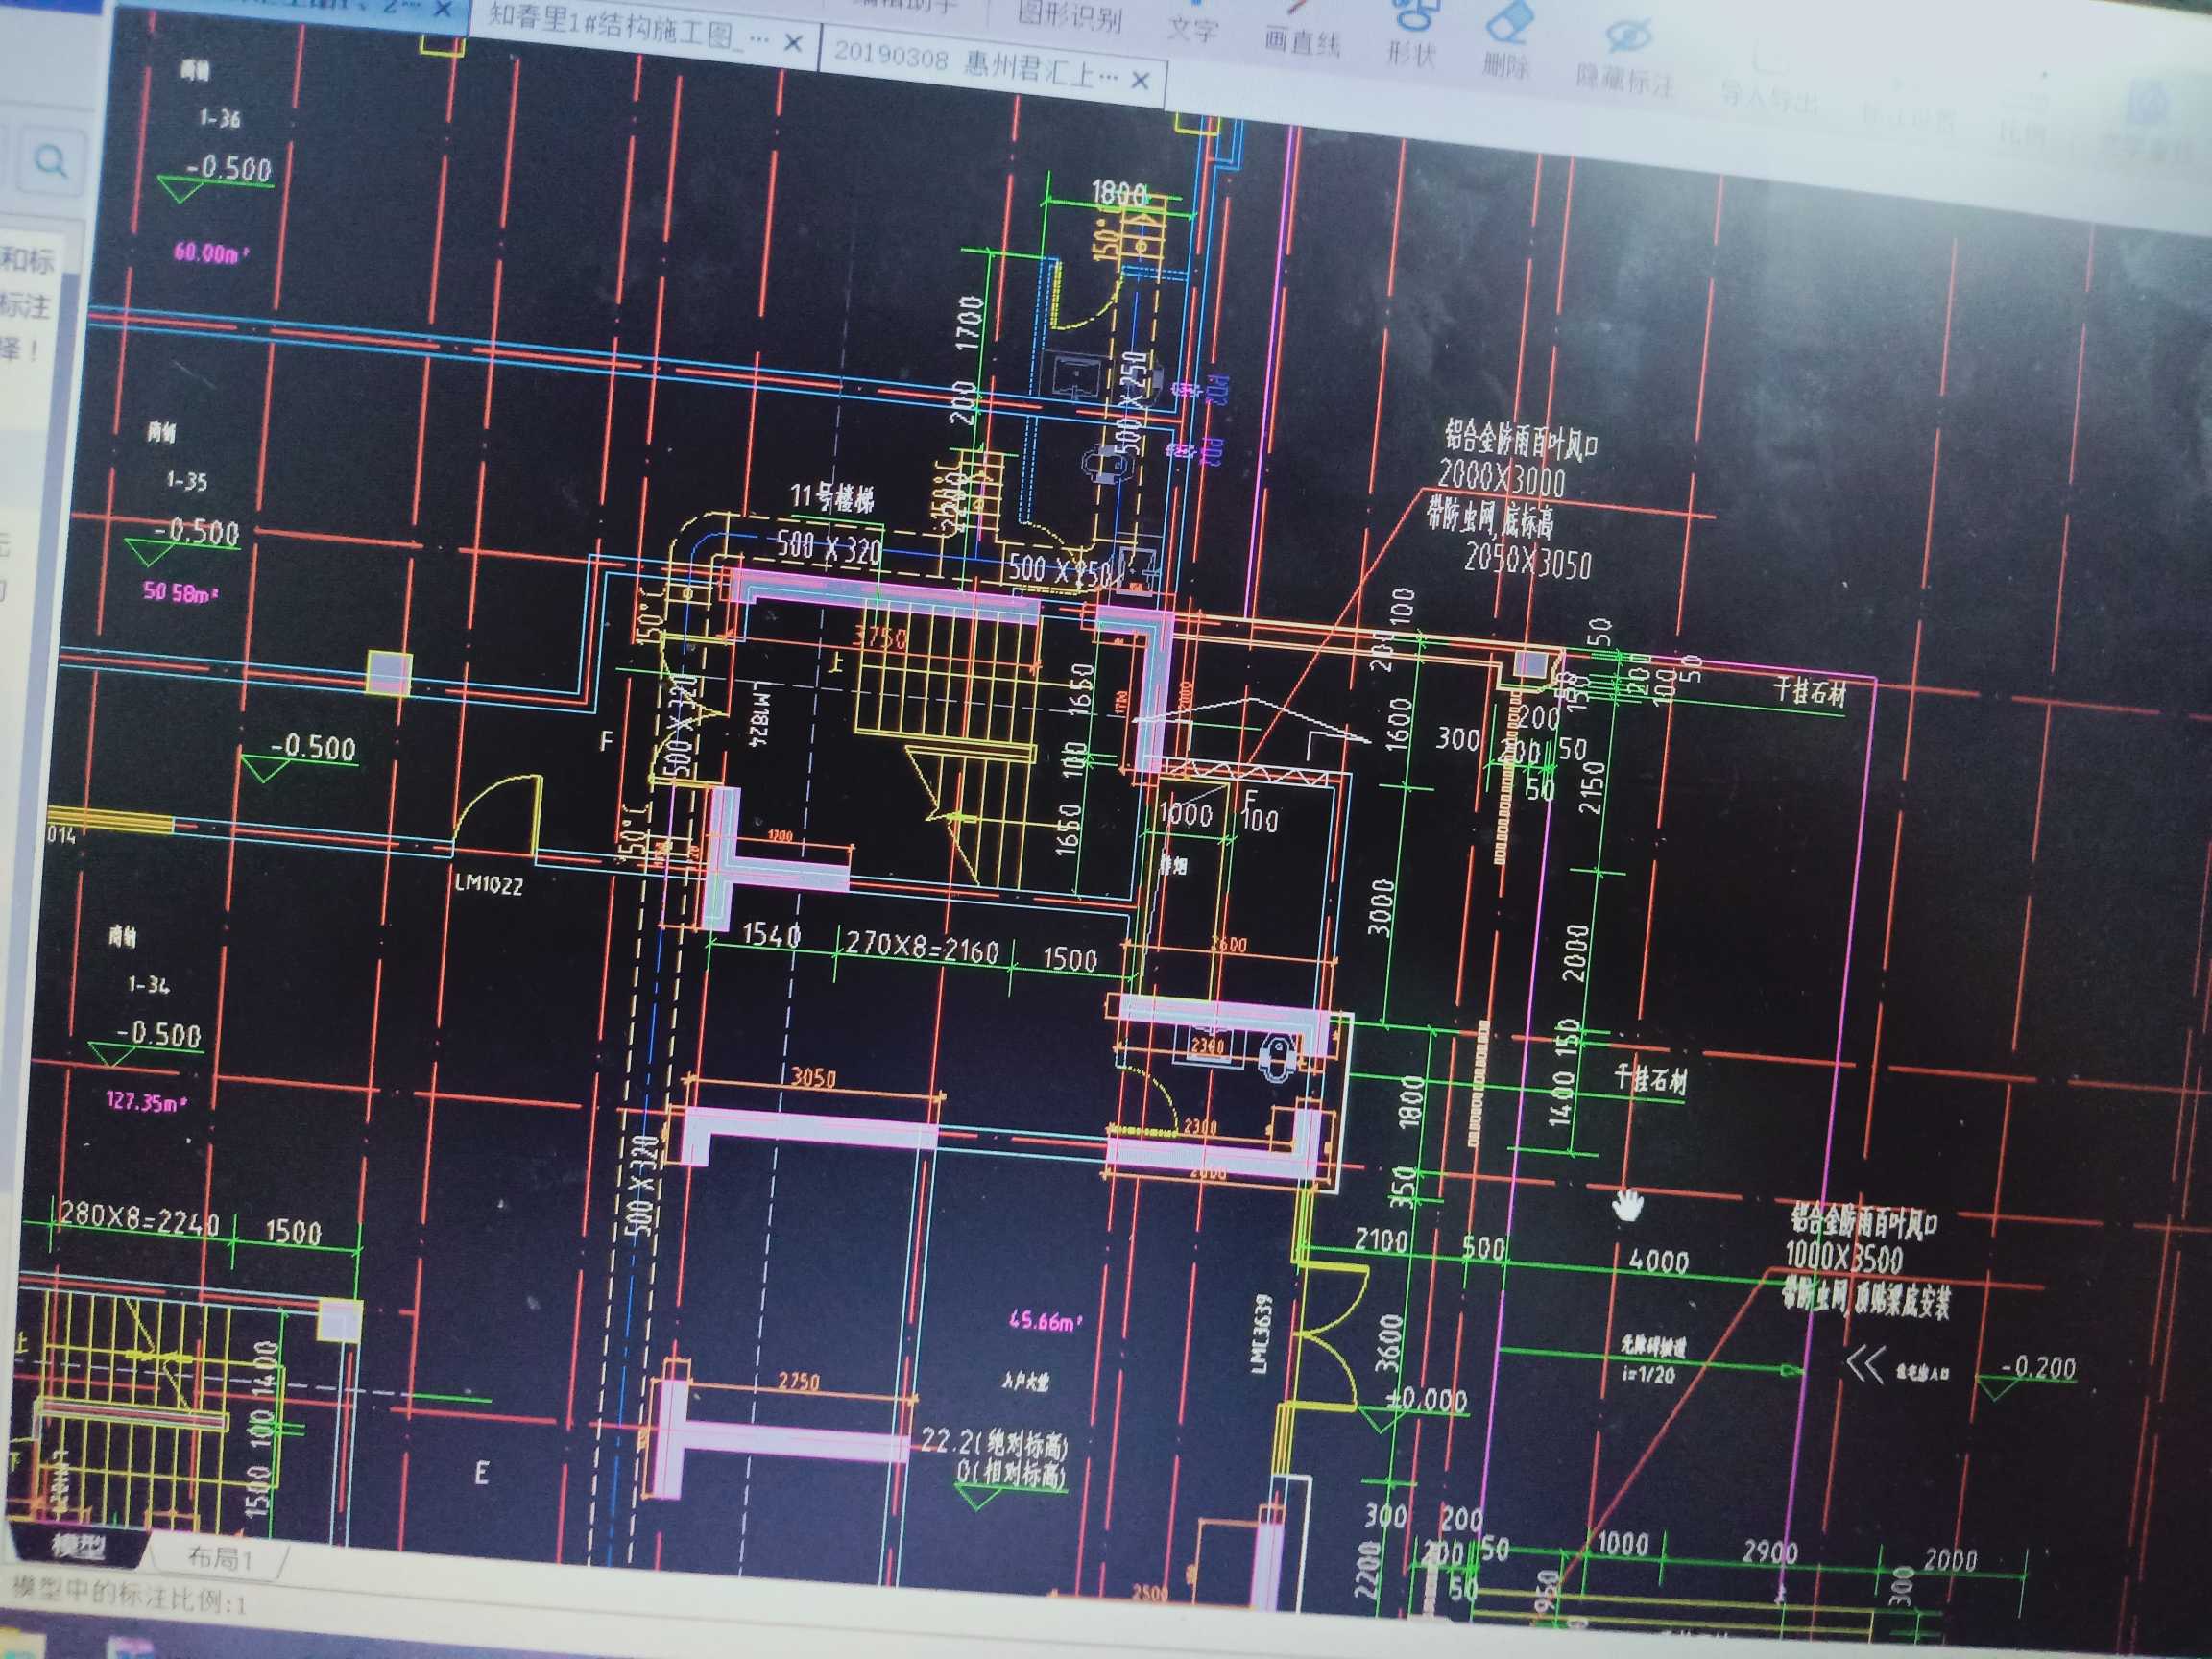
Task: Switch to the 模型 model tab
Action: (x=78, y=1547)
